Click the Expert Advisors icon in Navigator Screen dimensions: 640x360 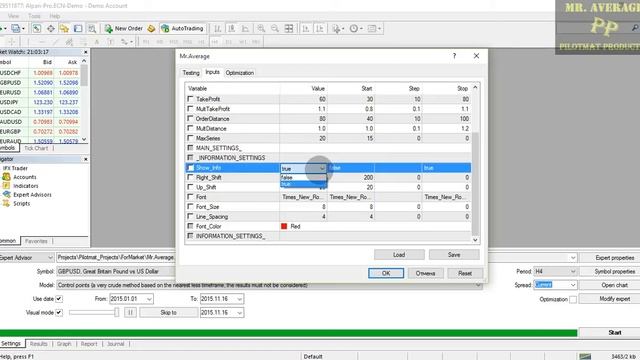click(7, 194)
